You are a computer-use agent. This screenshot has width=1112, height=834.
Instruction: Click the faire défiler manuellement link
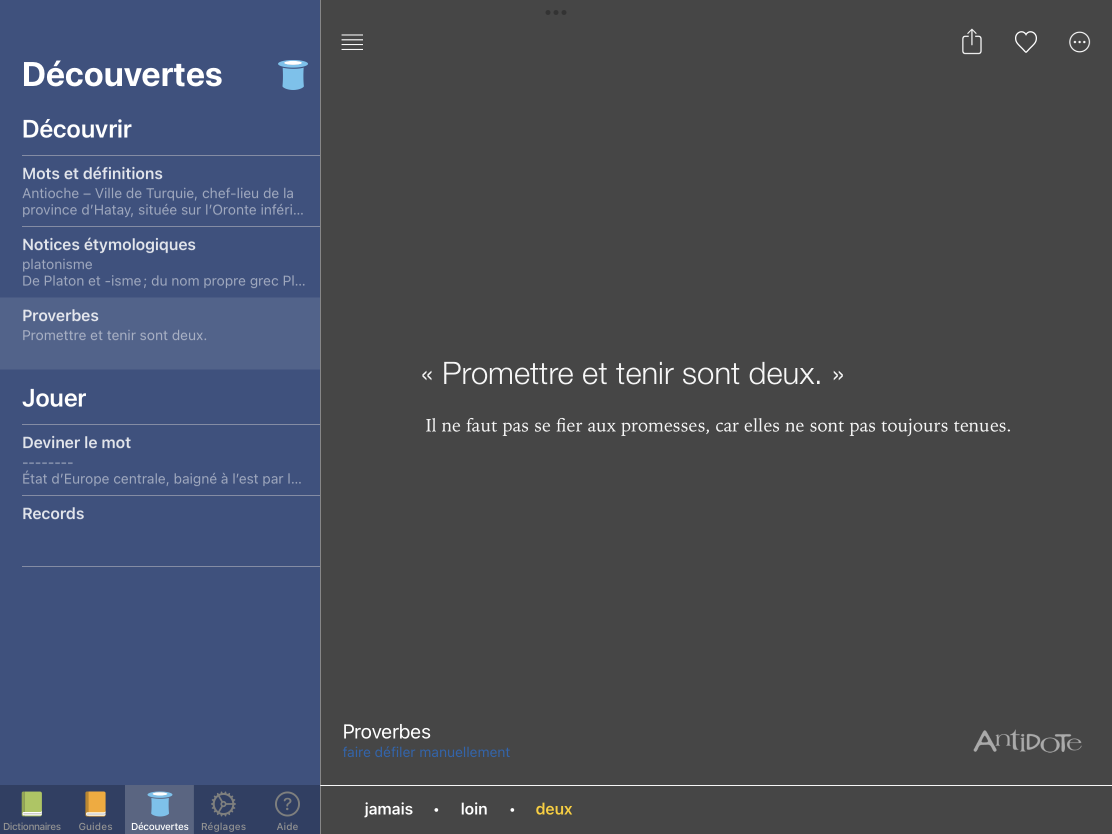click(426, 752)
